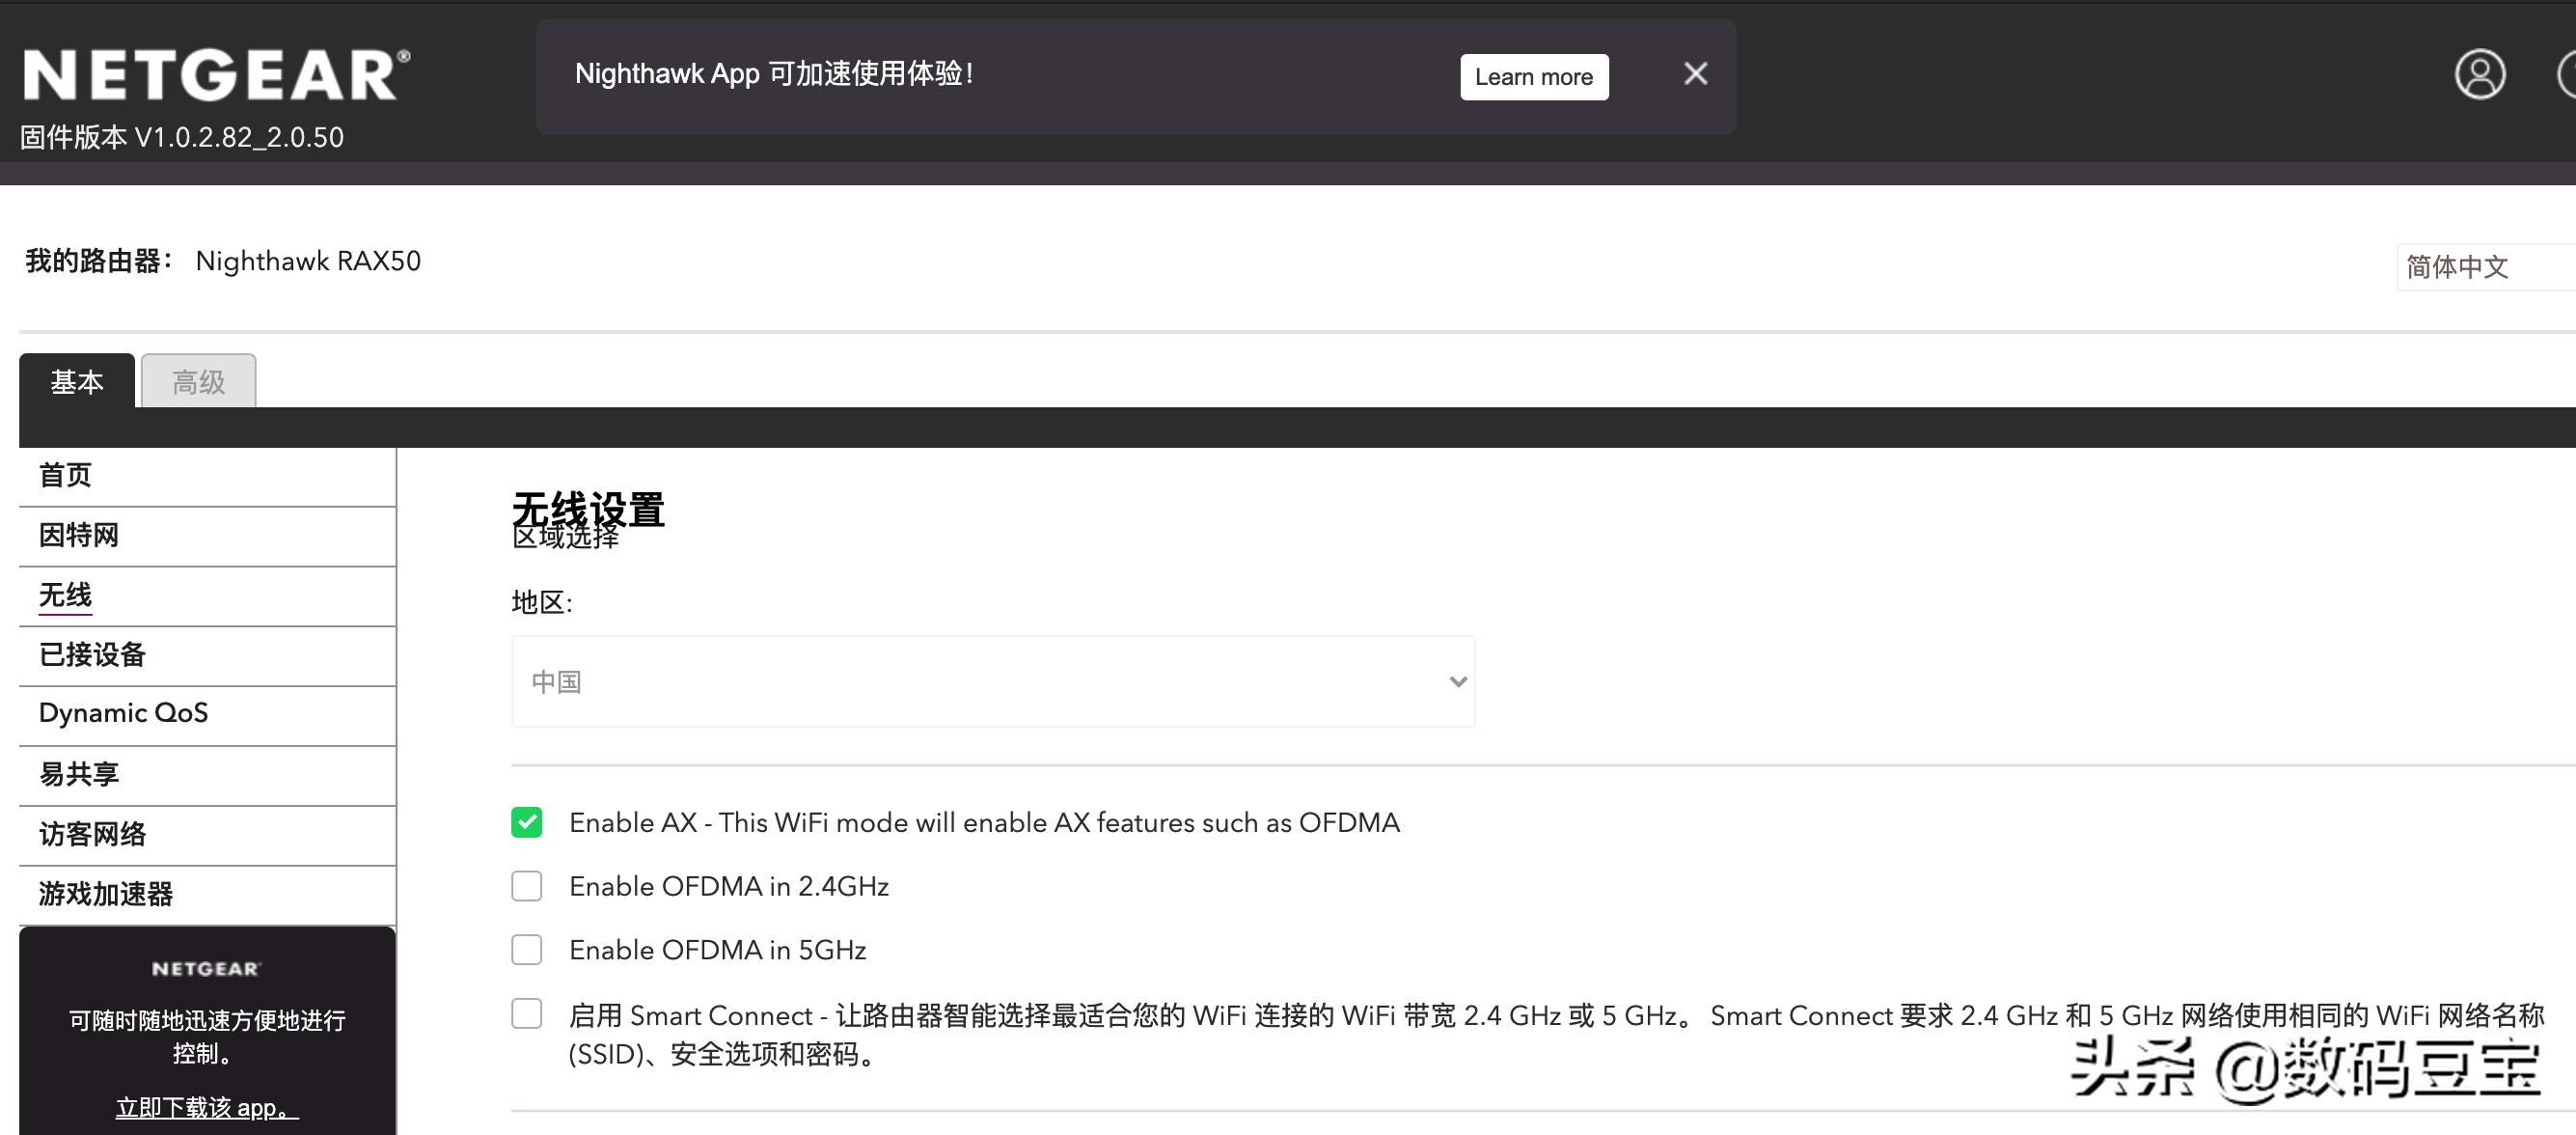
Task: Enable OFDMA in 2.4GHz
Action: [x=526, y=886]
